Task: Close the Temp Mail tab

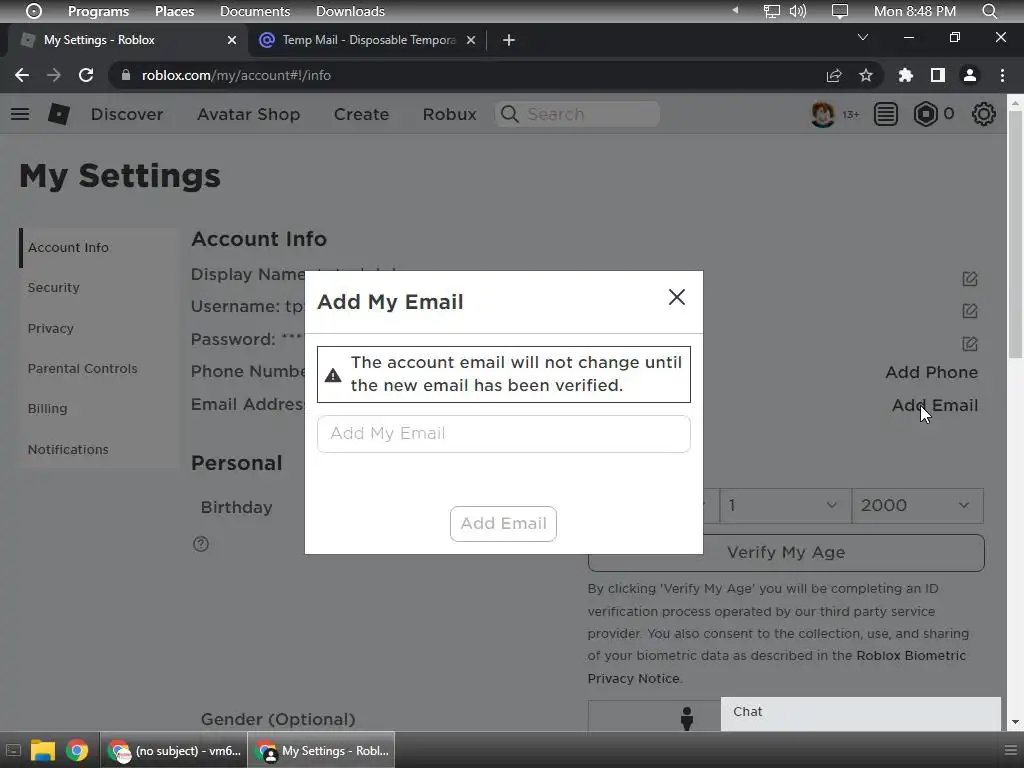Action: pyautogui.click(x=470, y=40)
